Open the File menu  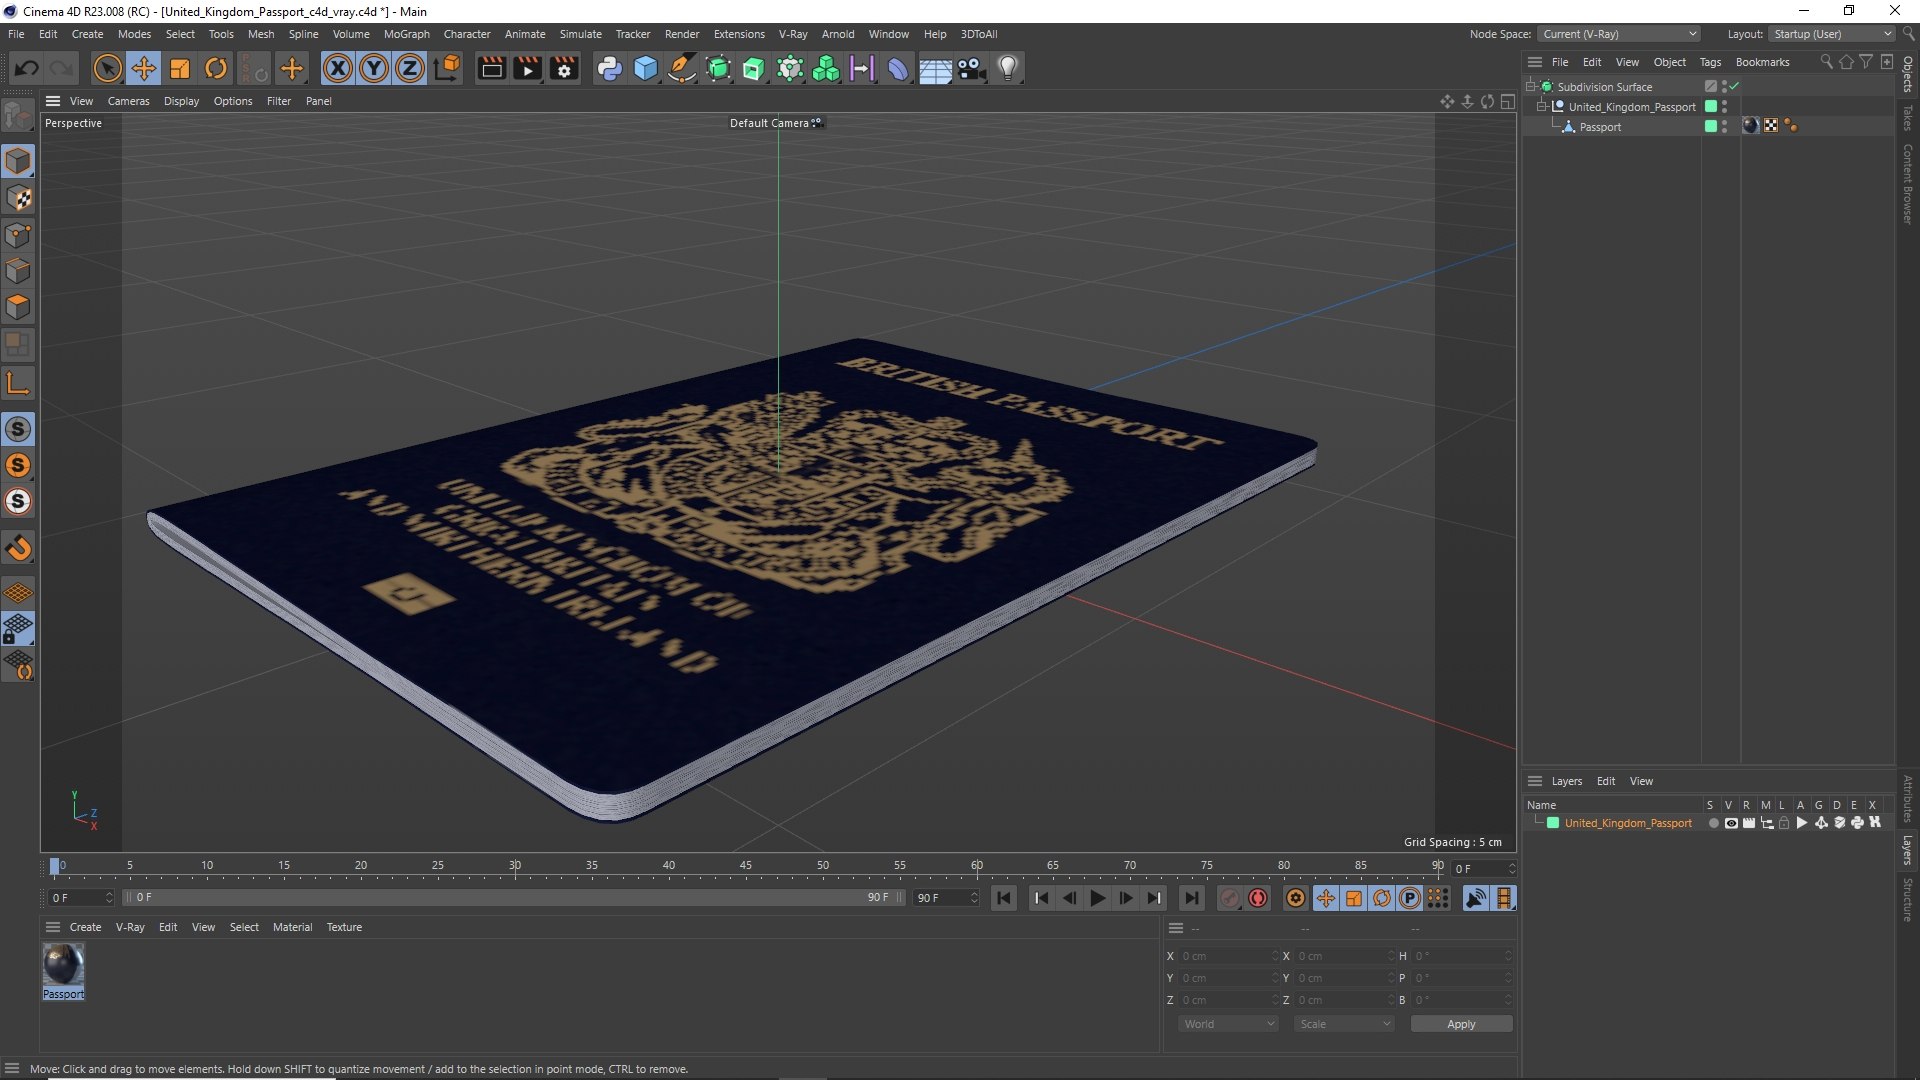tap(16, 34)
